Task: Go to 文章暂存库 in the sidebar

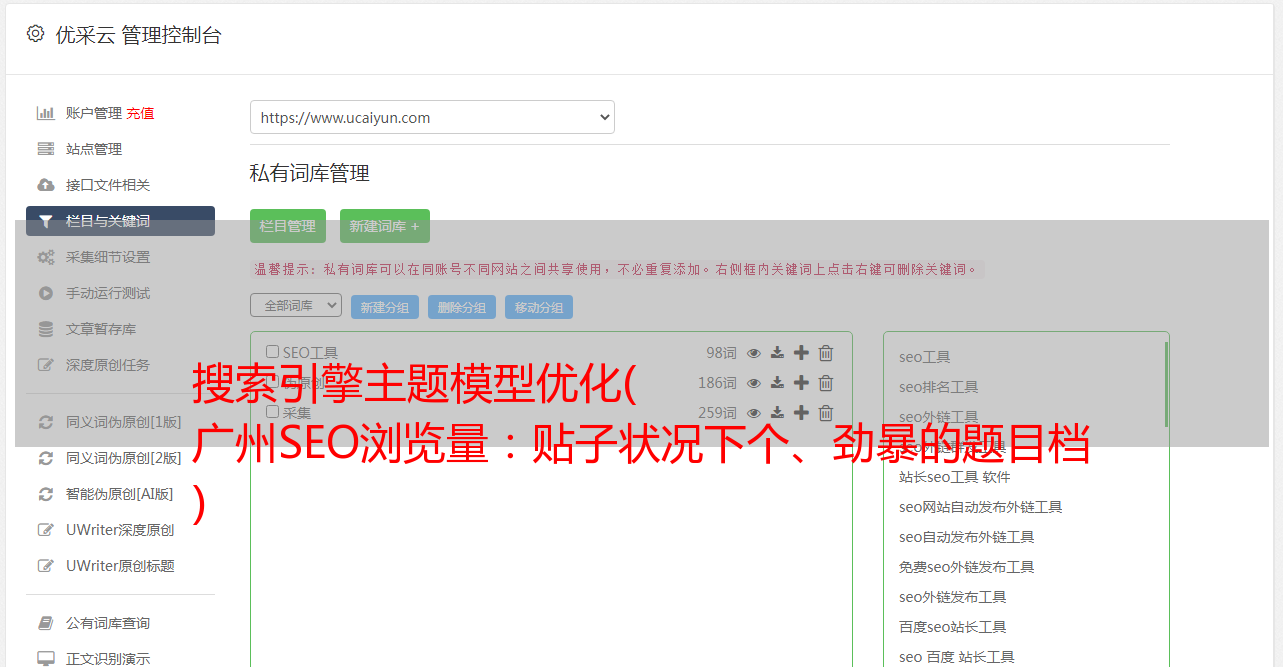Action: 101,329
